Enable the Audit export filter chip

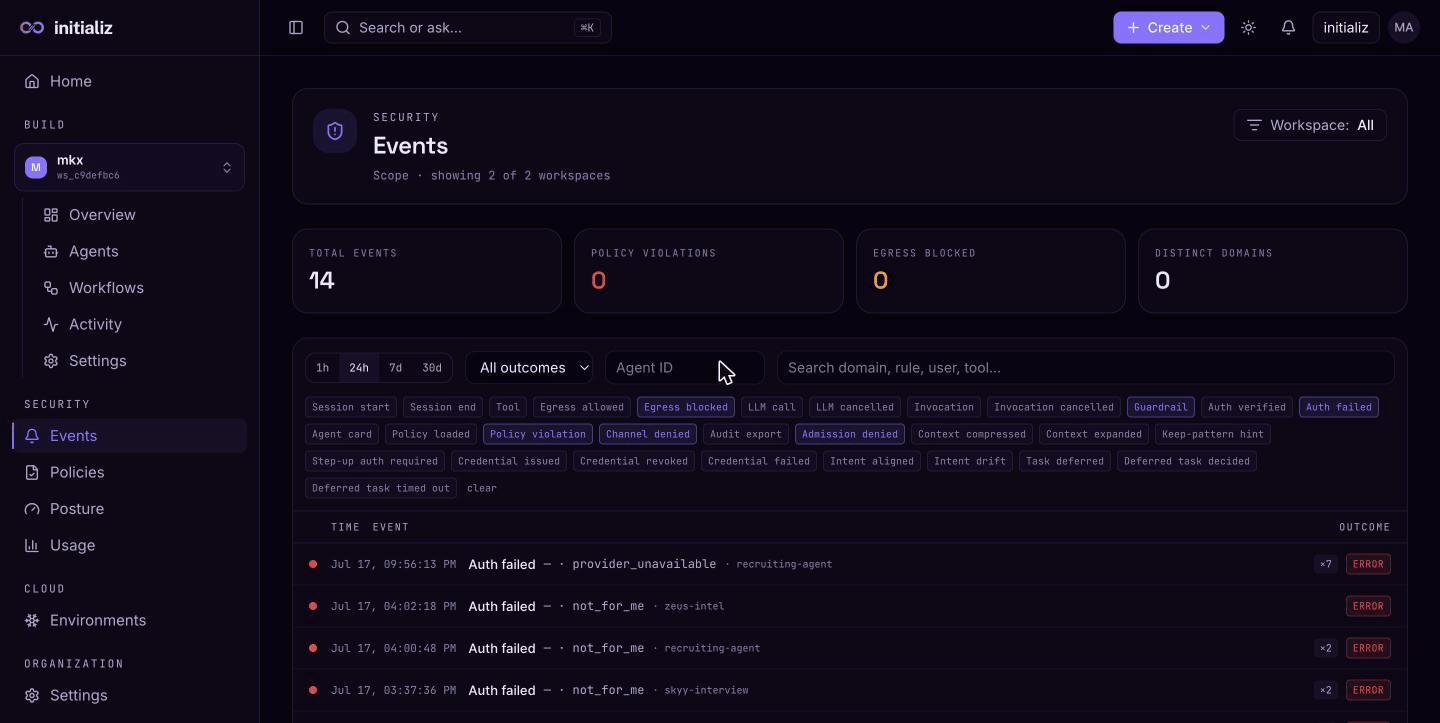(x=746, y=434)
